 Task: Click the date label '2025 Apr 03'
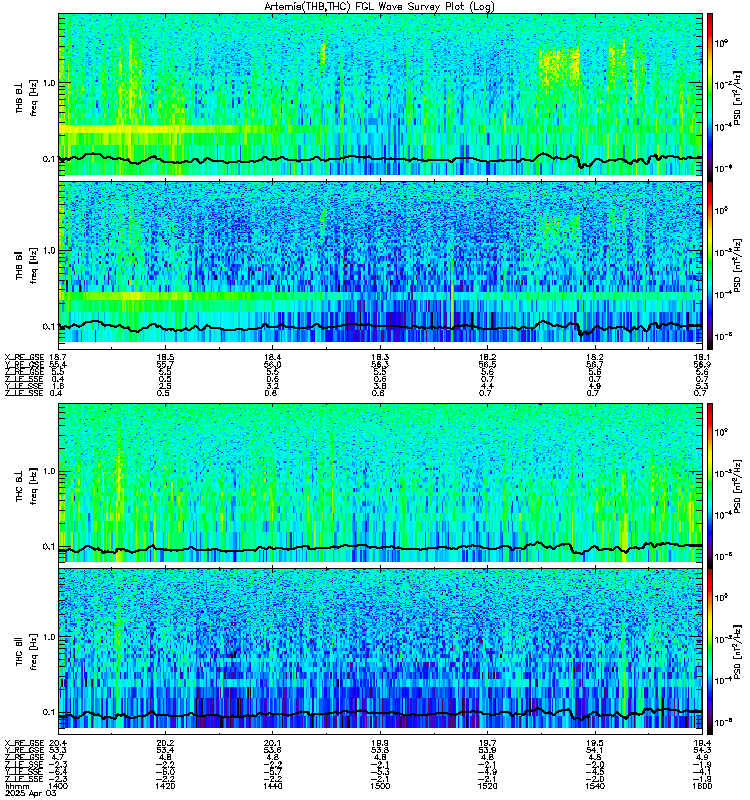pos(30,793)
